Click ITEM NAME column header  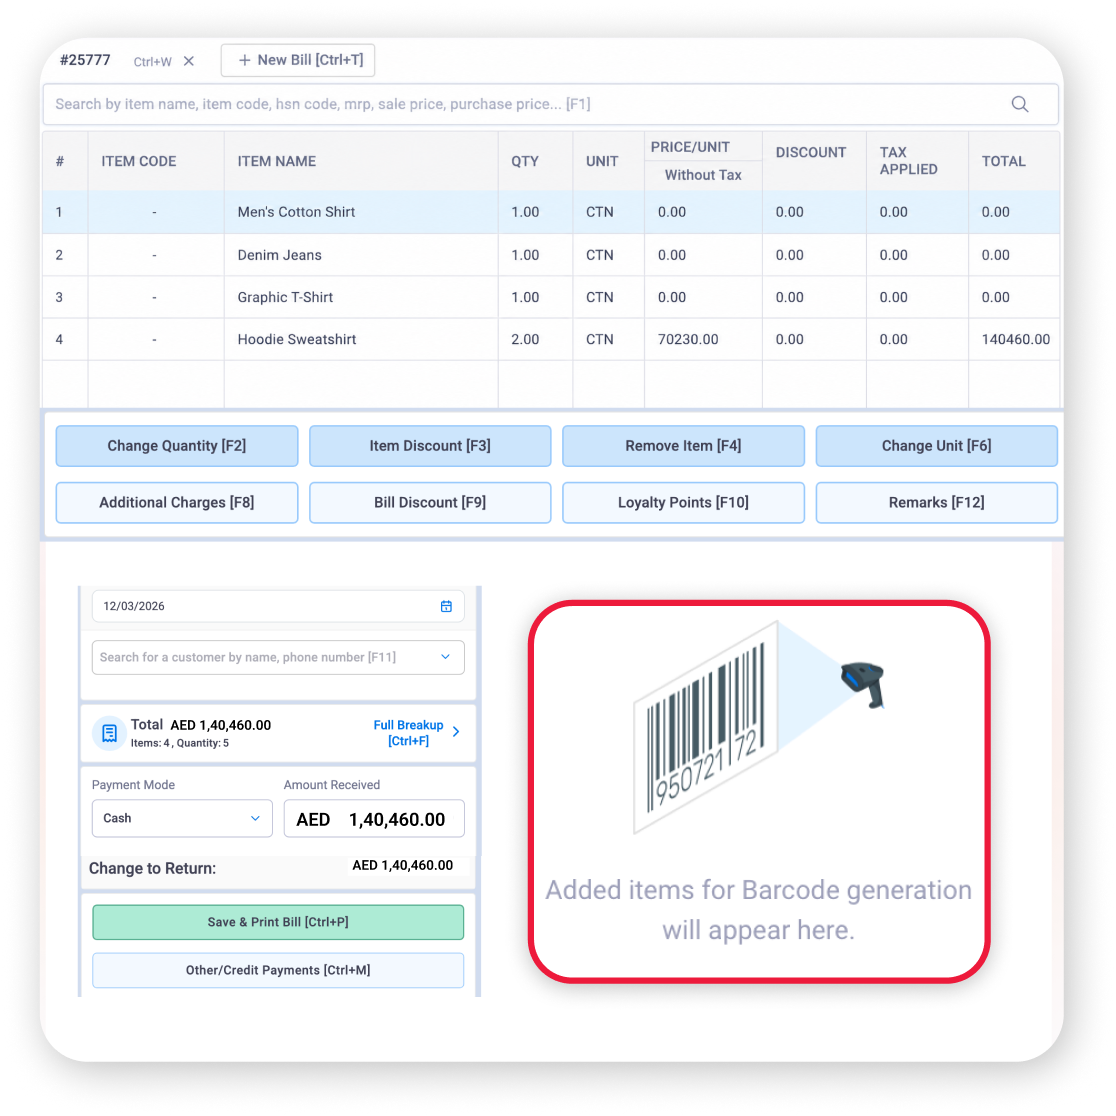tap(277, 162)
